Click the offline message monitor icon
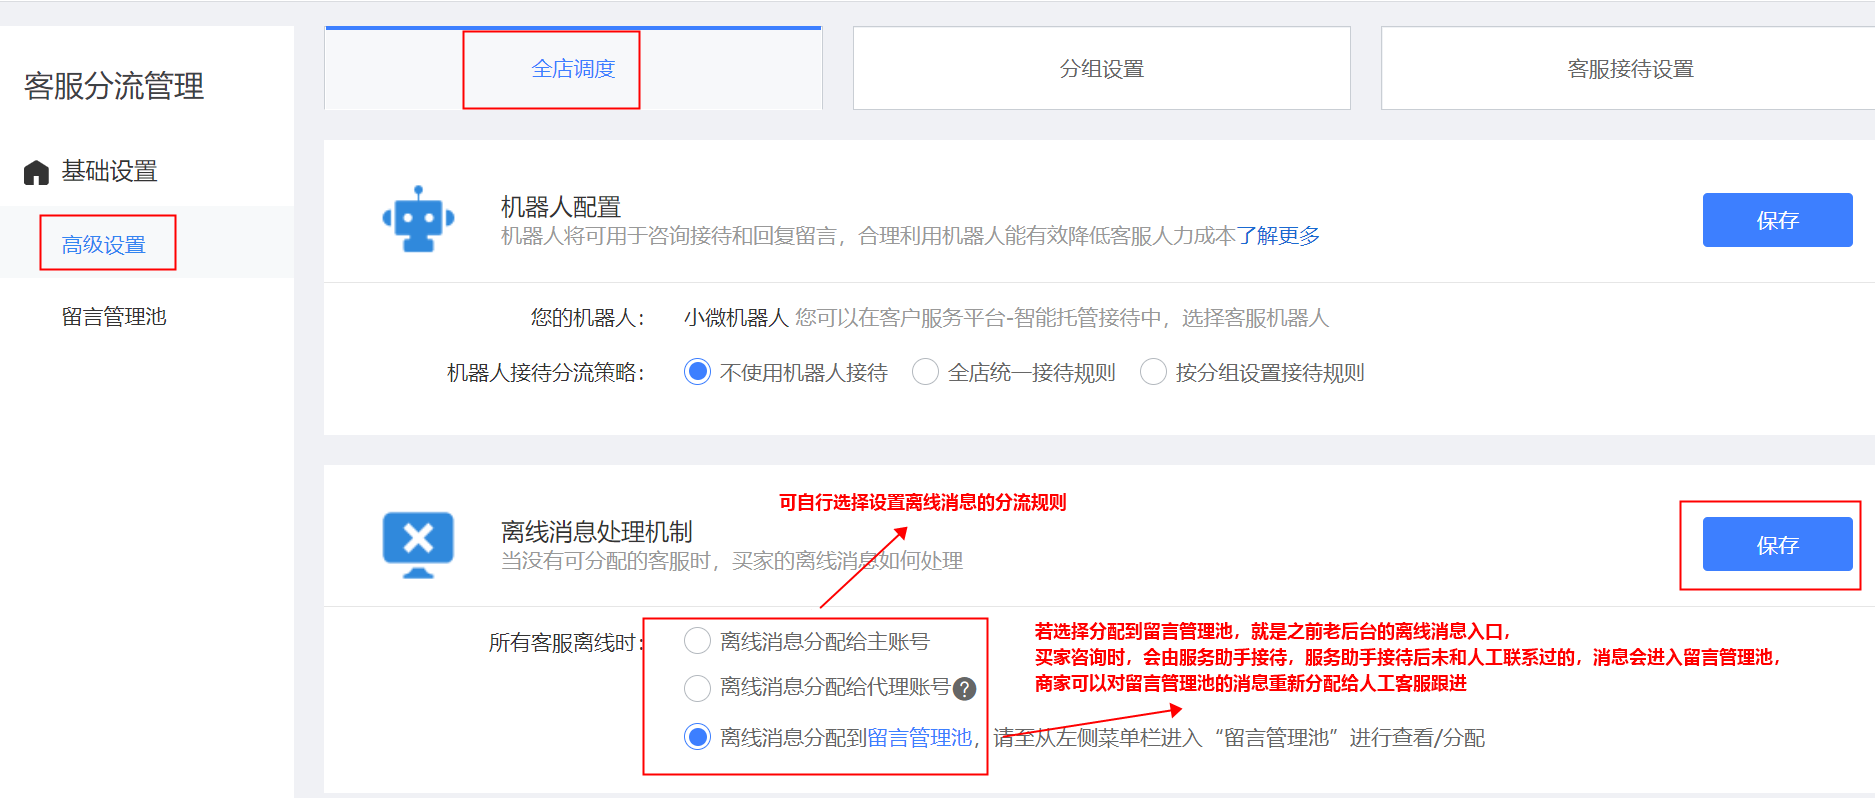This screenshot has height=798, width=1875. [418, 544]
